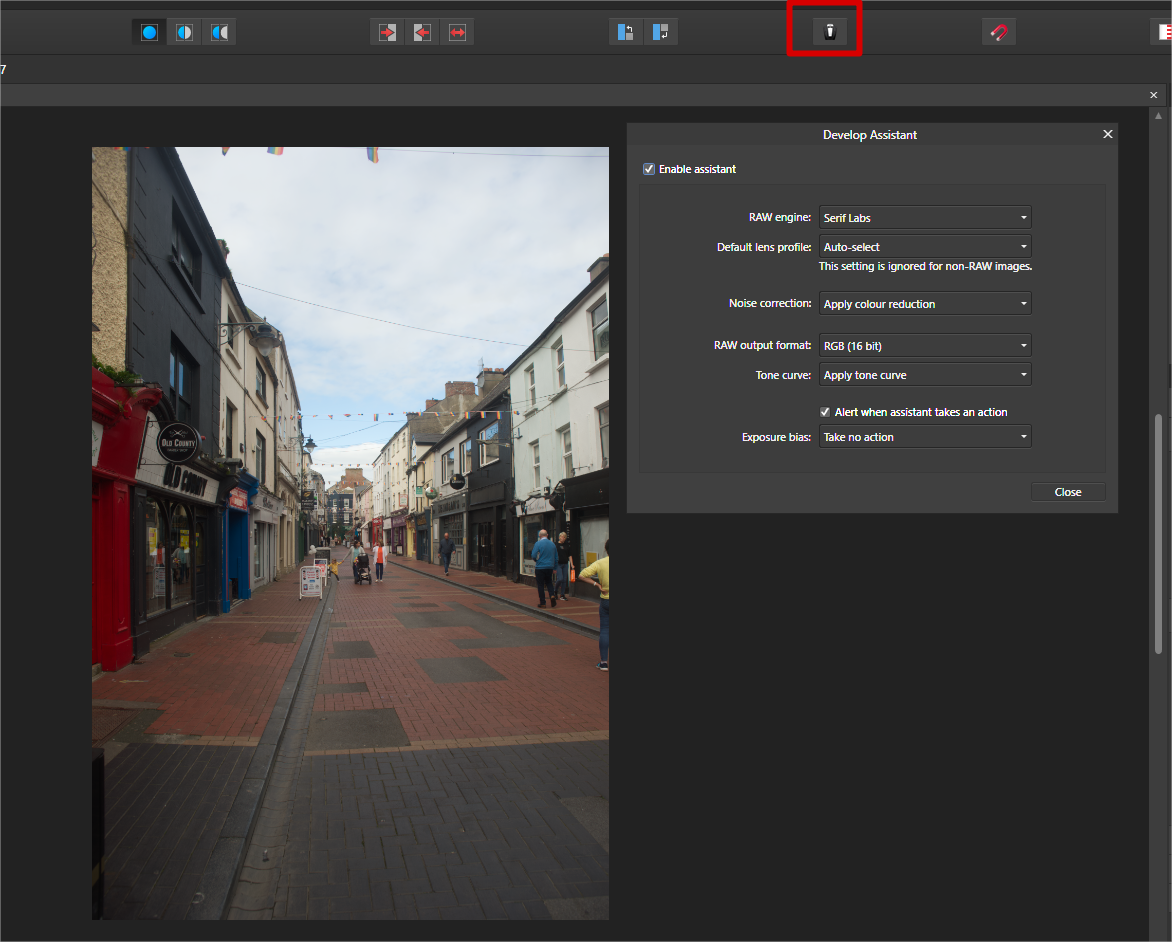Screen dimensions: 1172x942
Task: Toggle Alert when assistant takes an action
Action: (825, 412)
